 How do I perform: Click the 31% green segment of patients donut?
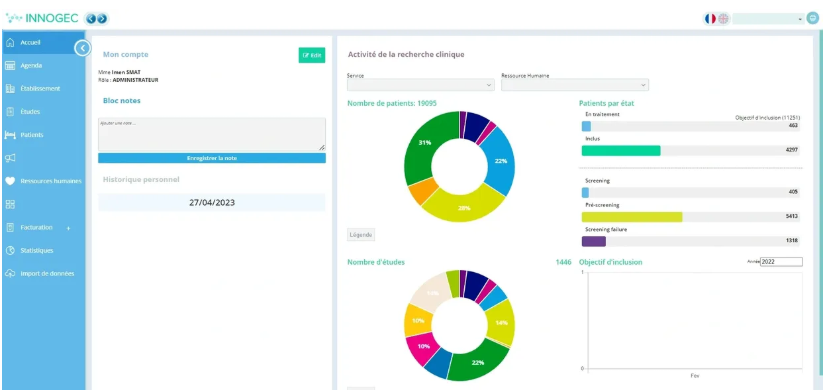(x=425, y=143)
